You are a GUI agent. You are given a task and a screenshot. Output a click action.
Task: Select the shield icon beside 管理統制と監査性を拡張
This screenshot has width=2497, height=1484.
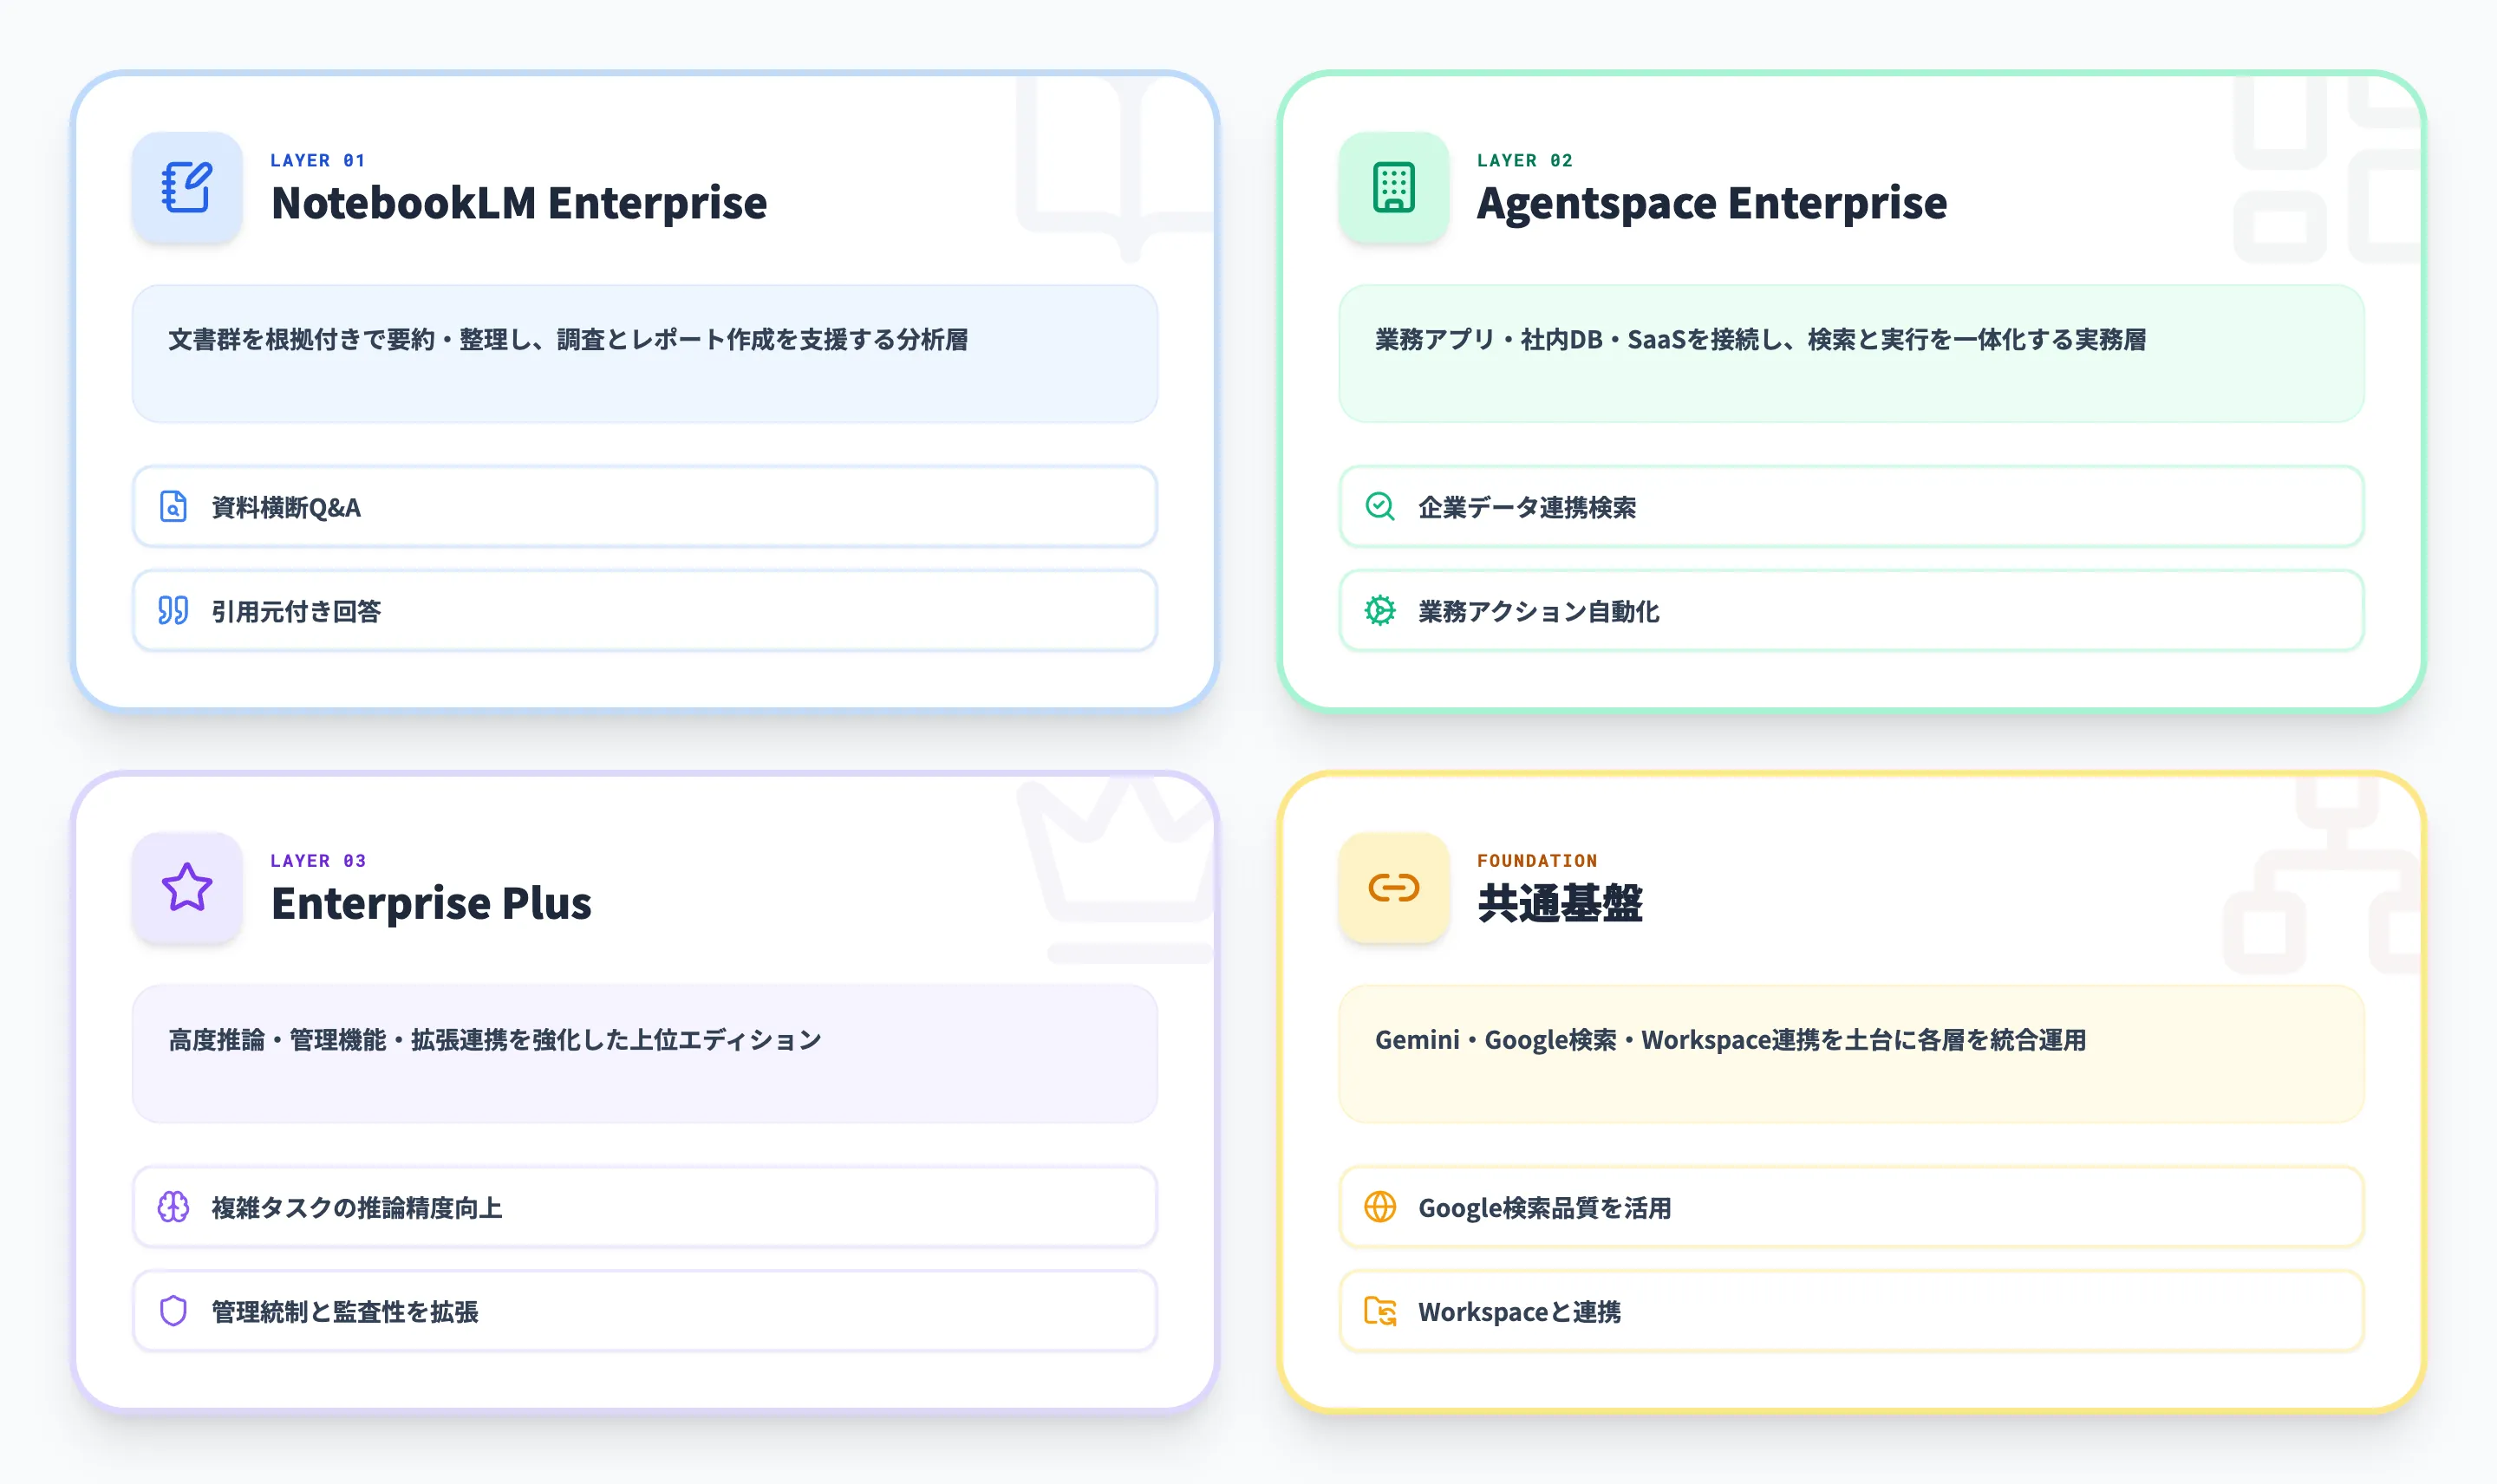pos(173,1311)
